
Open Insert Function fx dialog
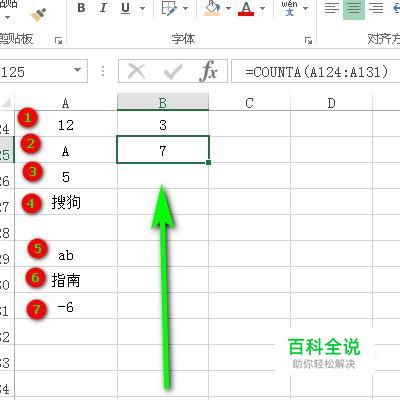coord(209,71)
